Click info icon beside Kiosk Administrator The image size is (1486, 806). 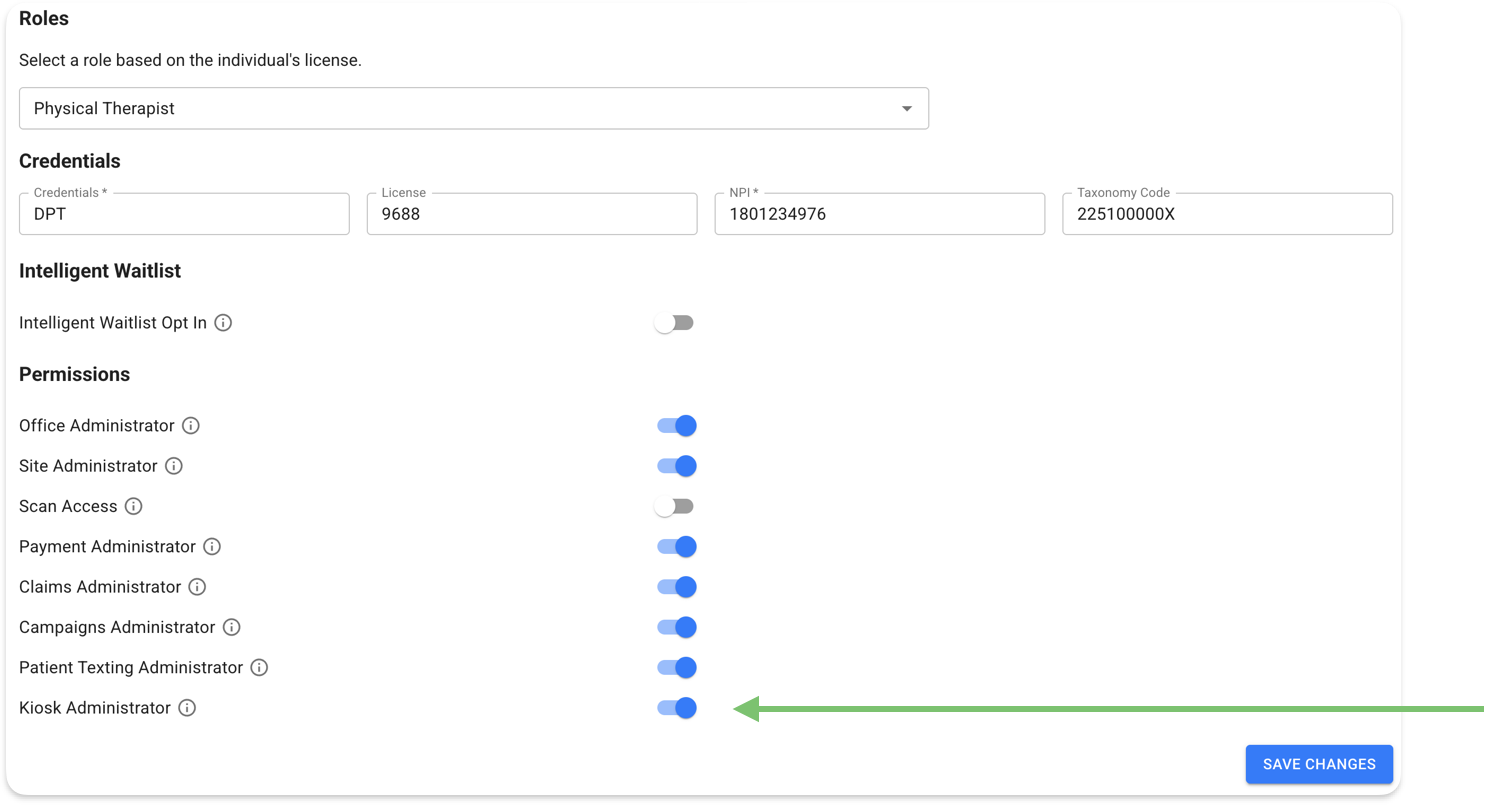[187, 708]
